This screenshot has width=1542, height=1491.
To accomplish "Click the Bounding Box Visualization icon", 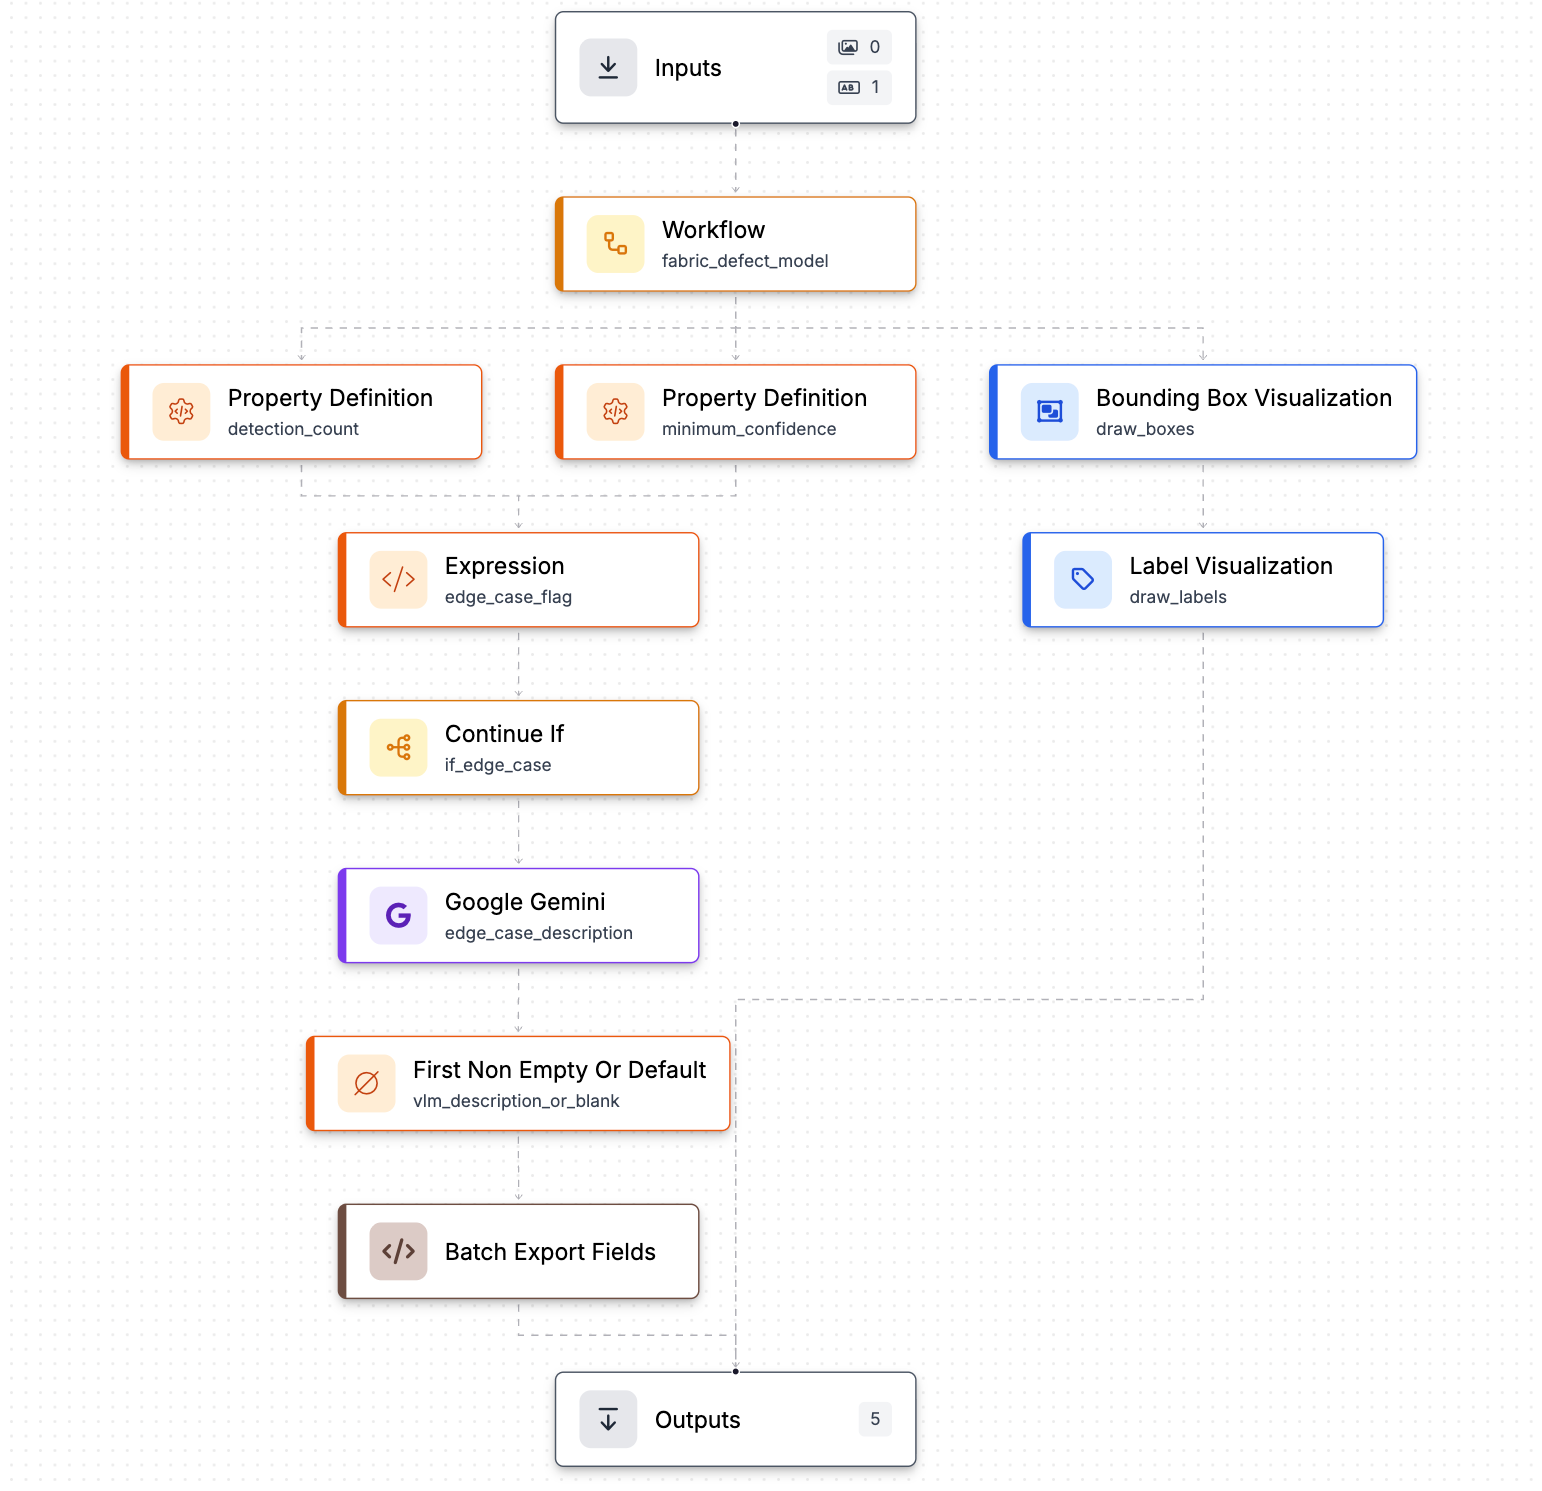I will point(1050,412).
